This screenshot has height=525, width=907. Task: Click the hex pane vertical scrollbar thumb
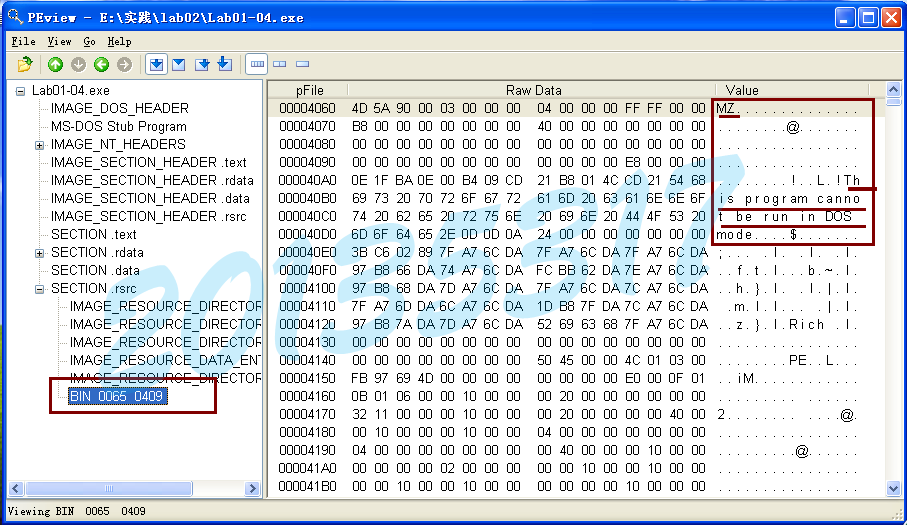tap(893, 102)
